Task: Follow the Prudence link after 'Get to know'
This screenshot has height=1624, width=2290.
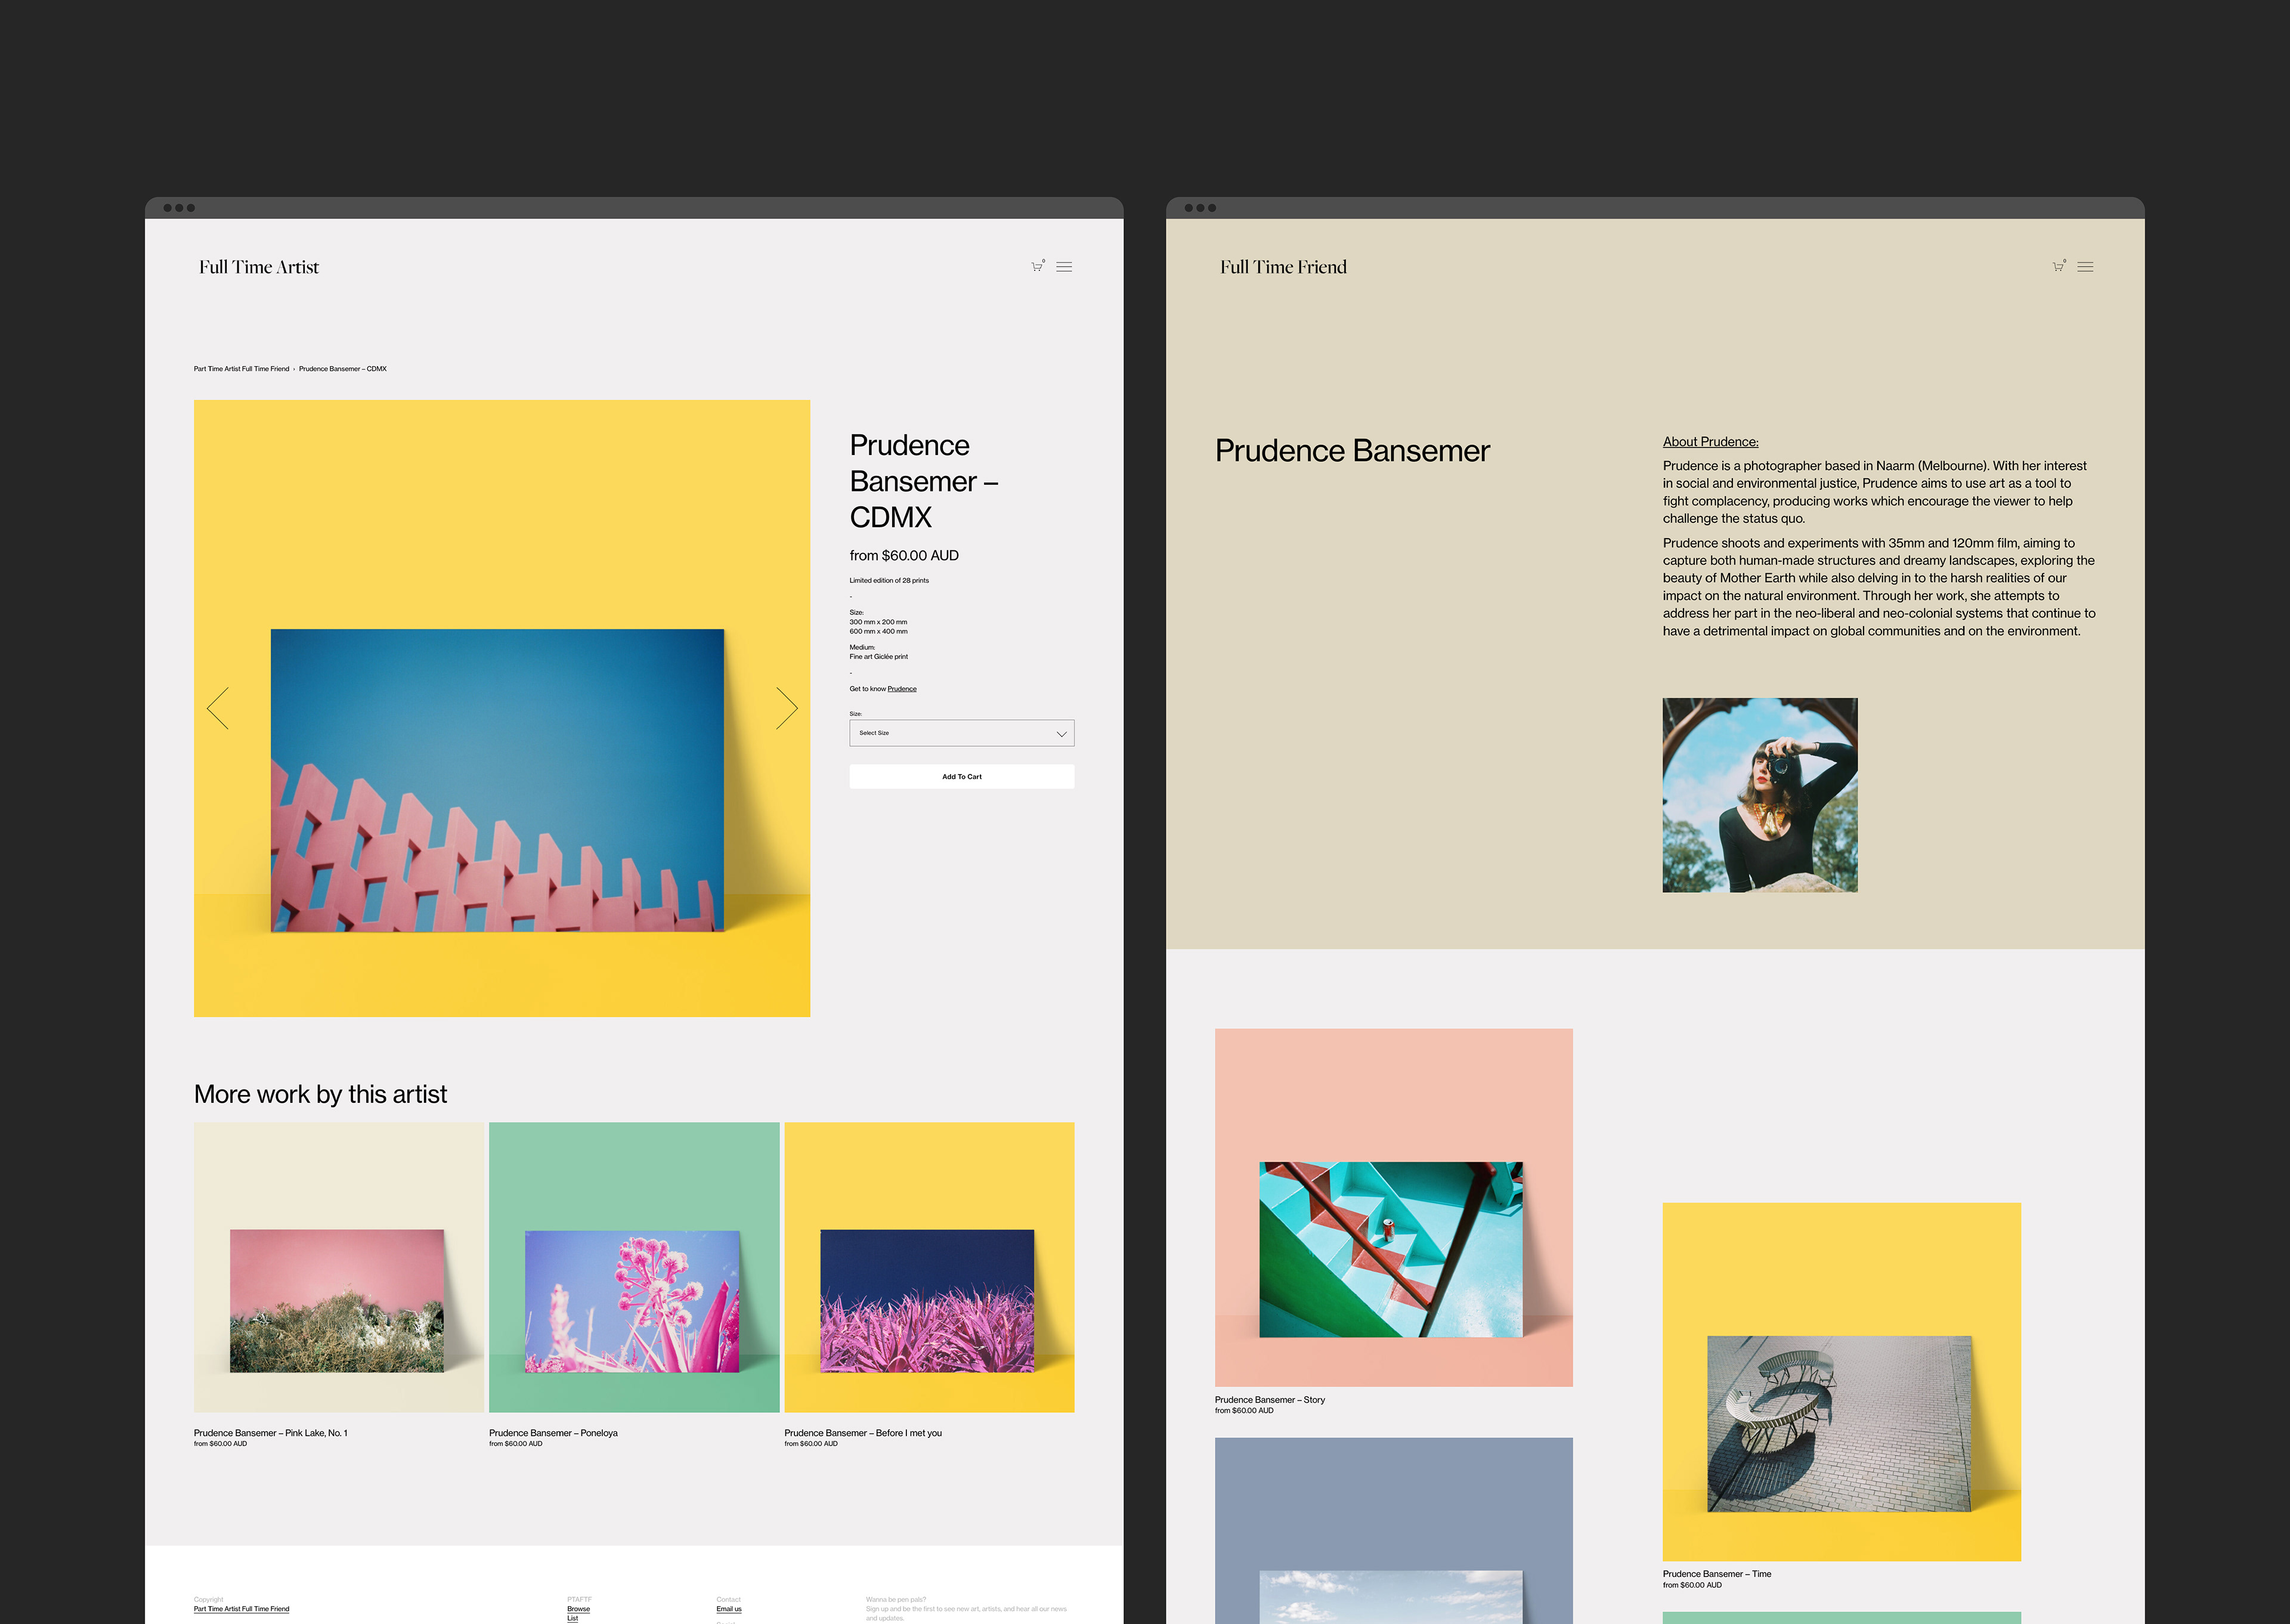Action: click(902, 689)
